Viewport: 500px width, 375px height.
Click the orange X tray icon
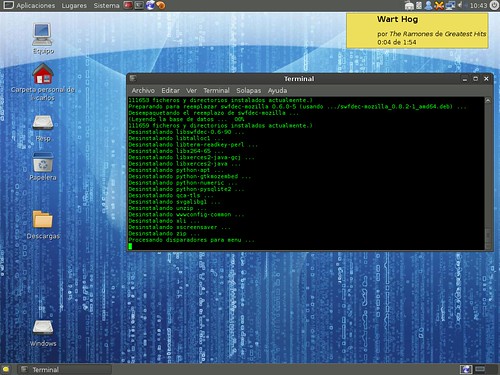coord(439,6)
